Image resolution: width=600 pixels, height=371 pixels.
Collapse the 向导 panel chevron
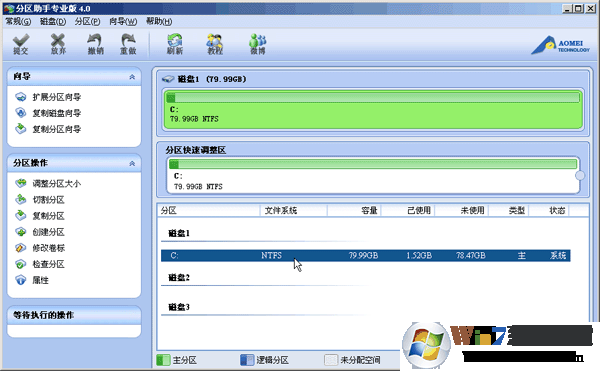132,77
